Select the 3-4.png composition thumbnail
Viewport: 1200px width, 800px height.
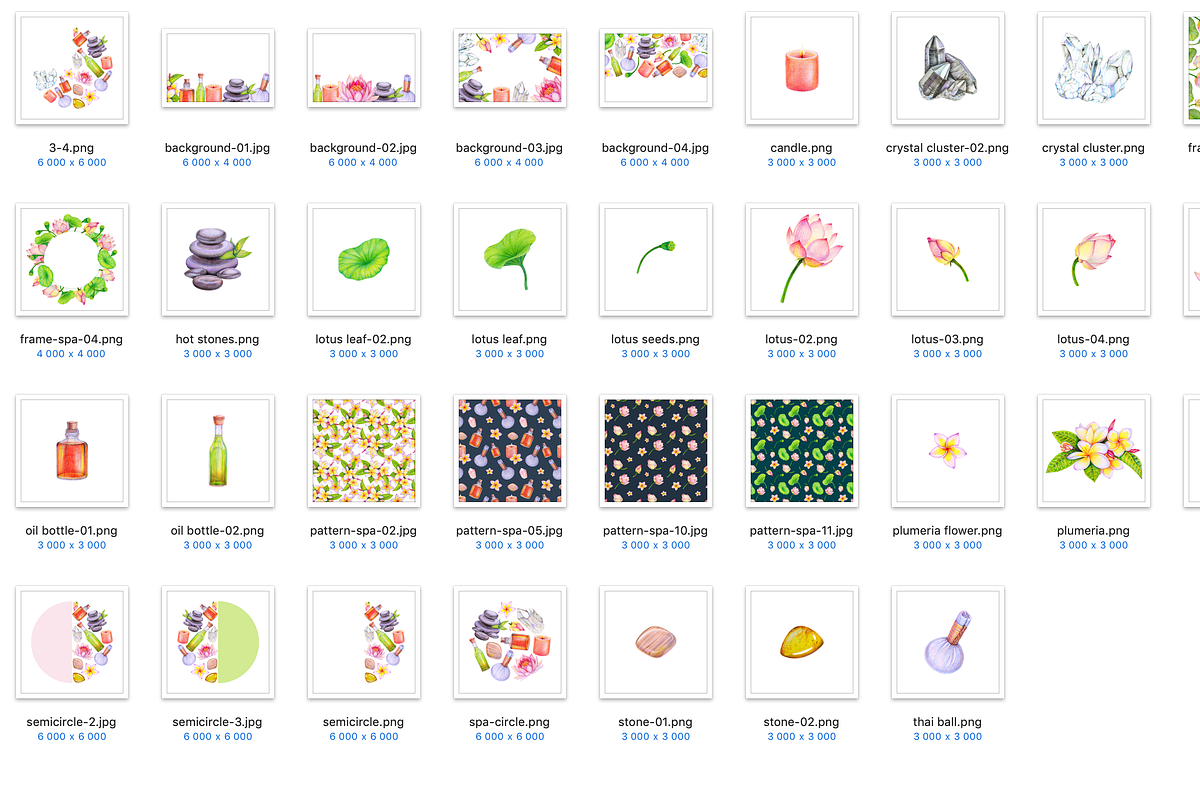72,68
